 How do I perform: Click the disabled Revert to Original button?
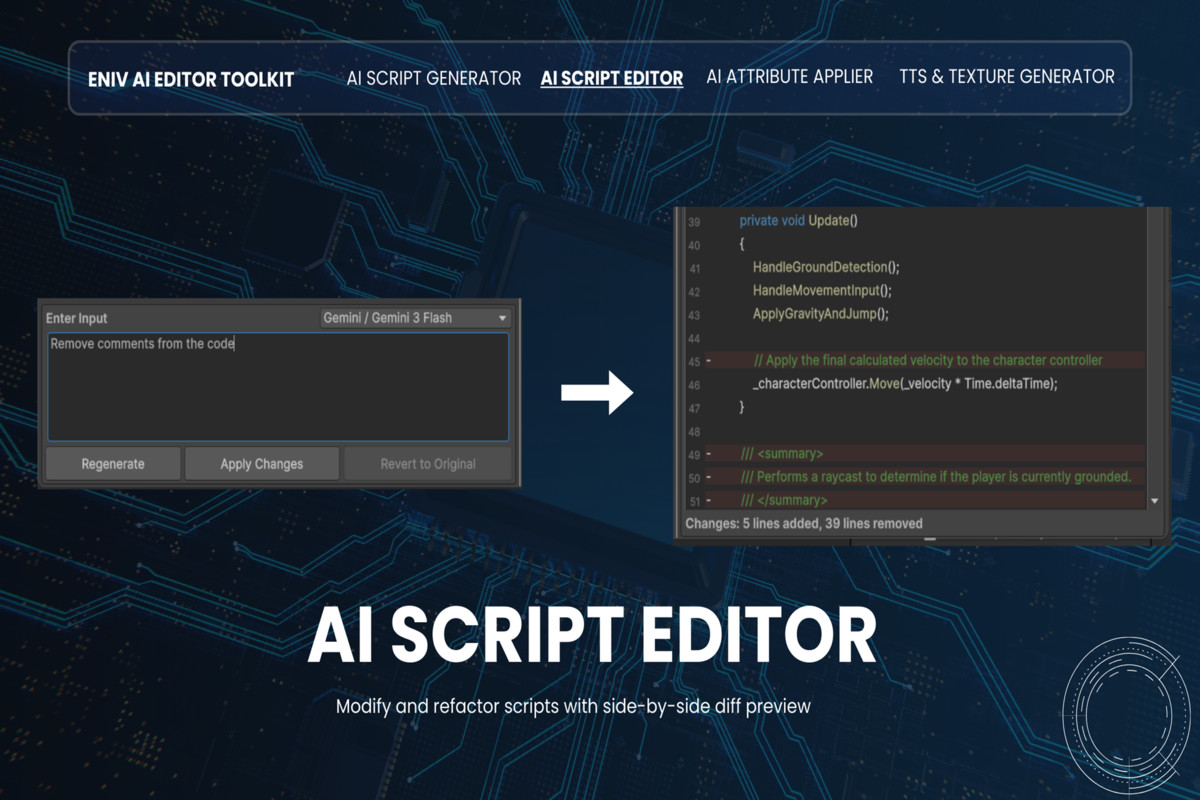[428, 463]
